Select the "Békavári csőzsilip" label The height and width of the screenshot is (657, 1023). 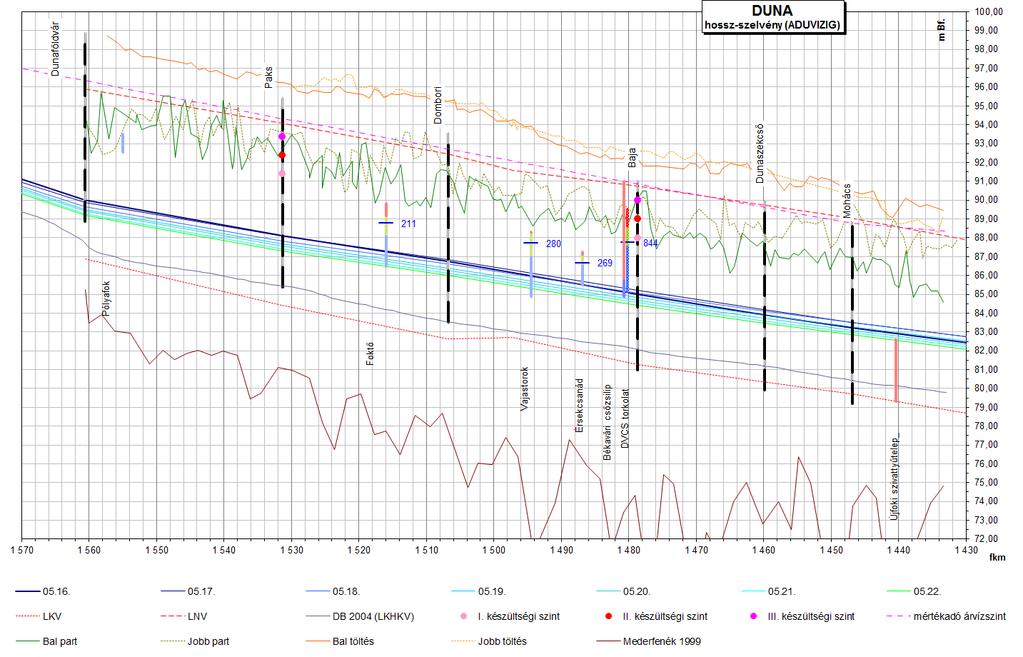607,423
